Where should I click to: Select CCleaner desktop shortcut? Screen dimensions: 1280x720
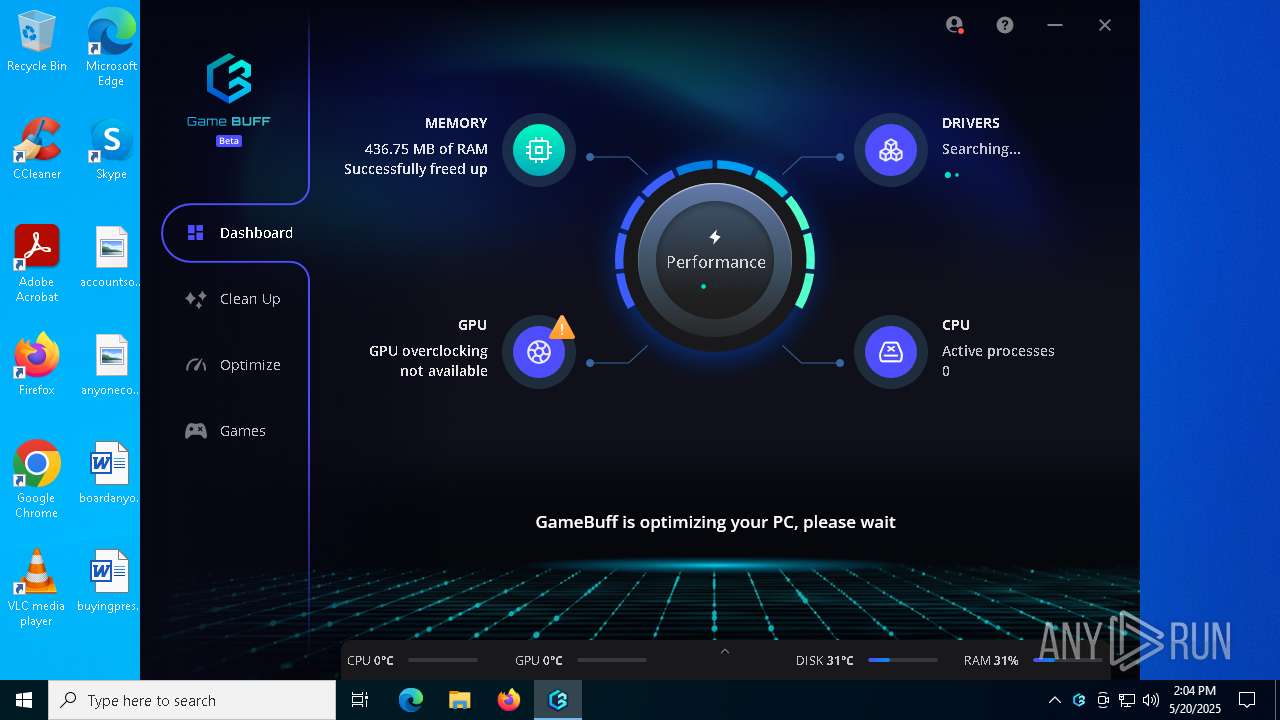[37, 149]
